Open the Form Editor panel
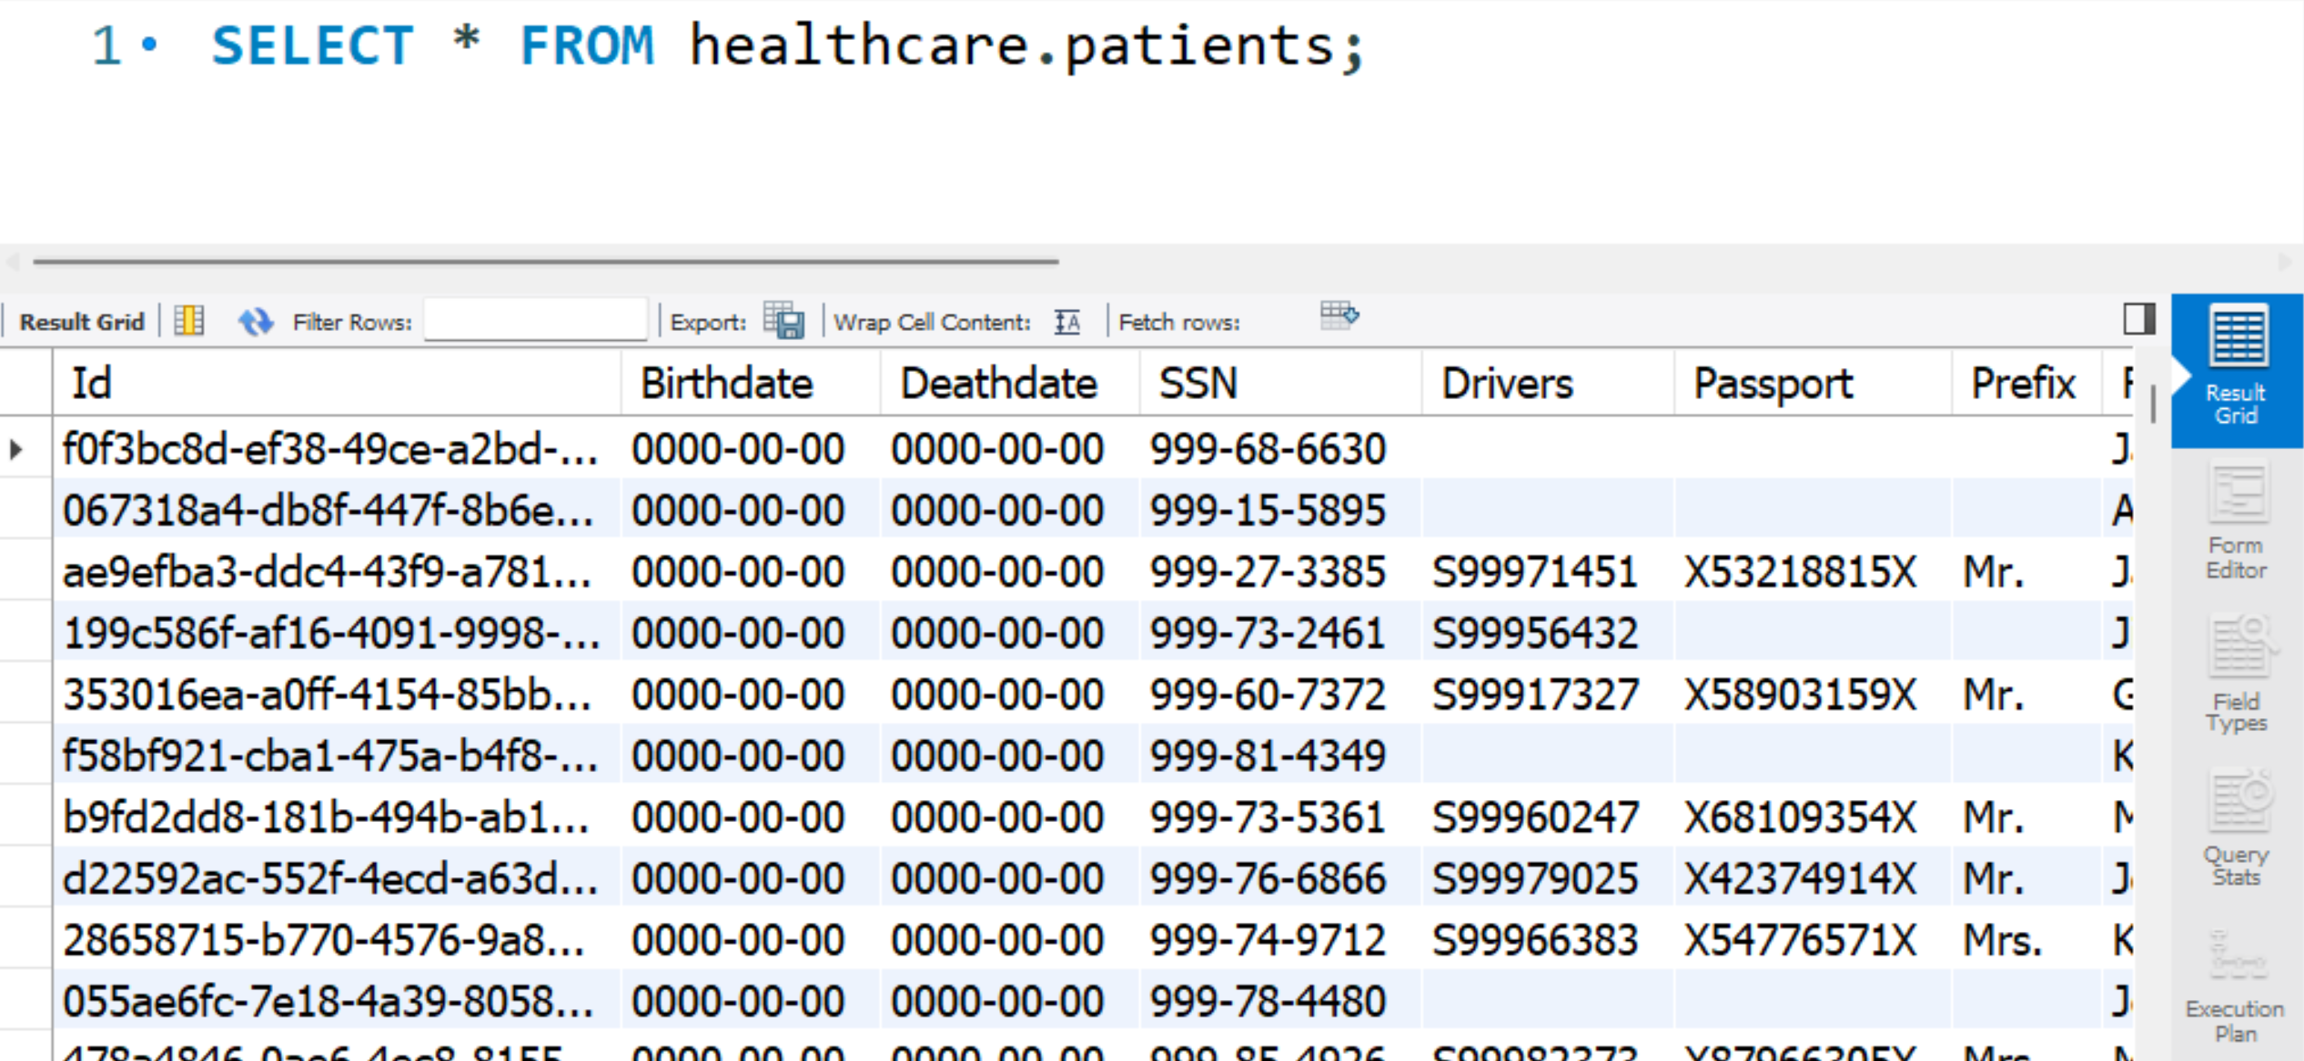The height and width of the screenshot is (1061, 2304). coord(2236,522)
